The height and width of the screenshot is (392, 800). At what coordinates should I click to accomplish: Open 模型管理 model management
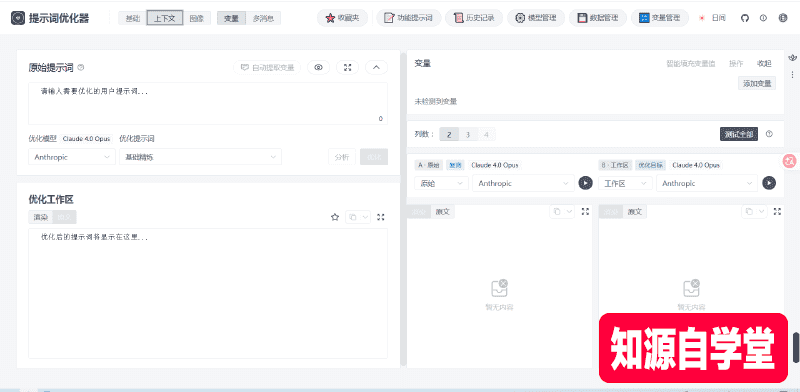pyautogui.click(x=536, y=18)
